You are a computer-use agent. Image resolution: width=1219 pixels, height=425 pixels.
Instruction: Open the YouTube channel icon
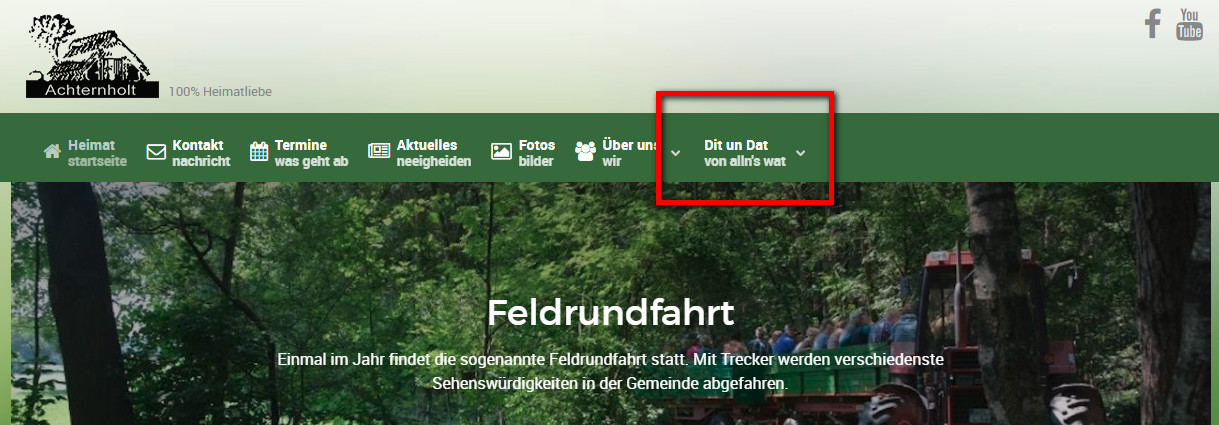tap(1189, 24)
